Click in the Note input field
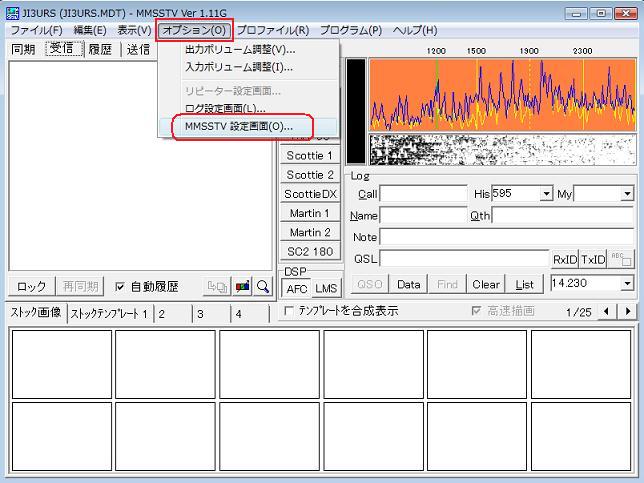This screenshot has width=644, height=483. 507,237
